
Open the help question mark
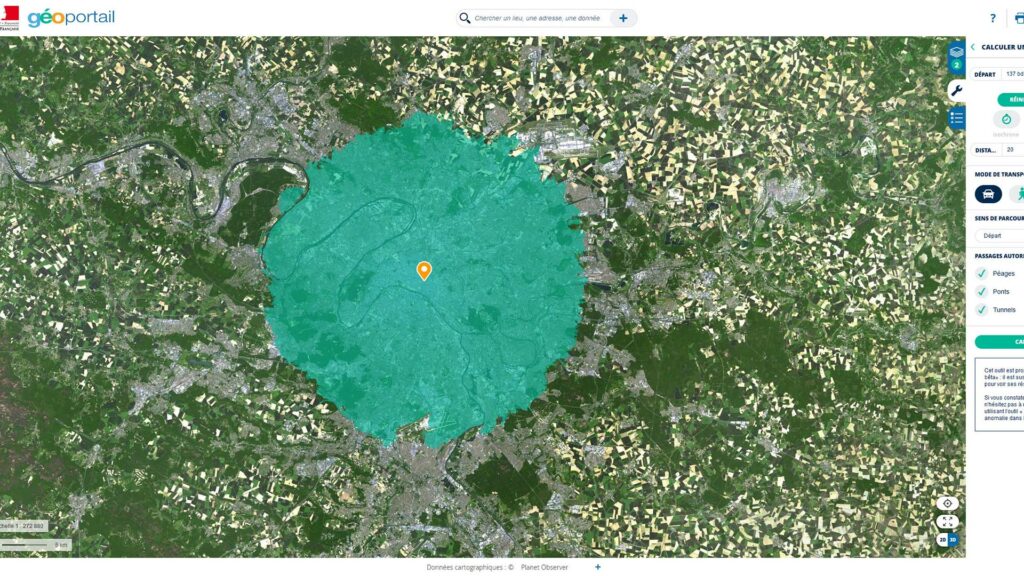tap(993, 18)
